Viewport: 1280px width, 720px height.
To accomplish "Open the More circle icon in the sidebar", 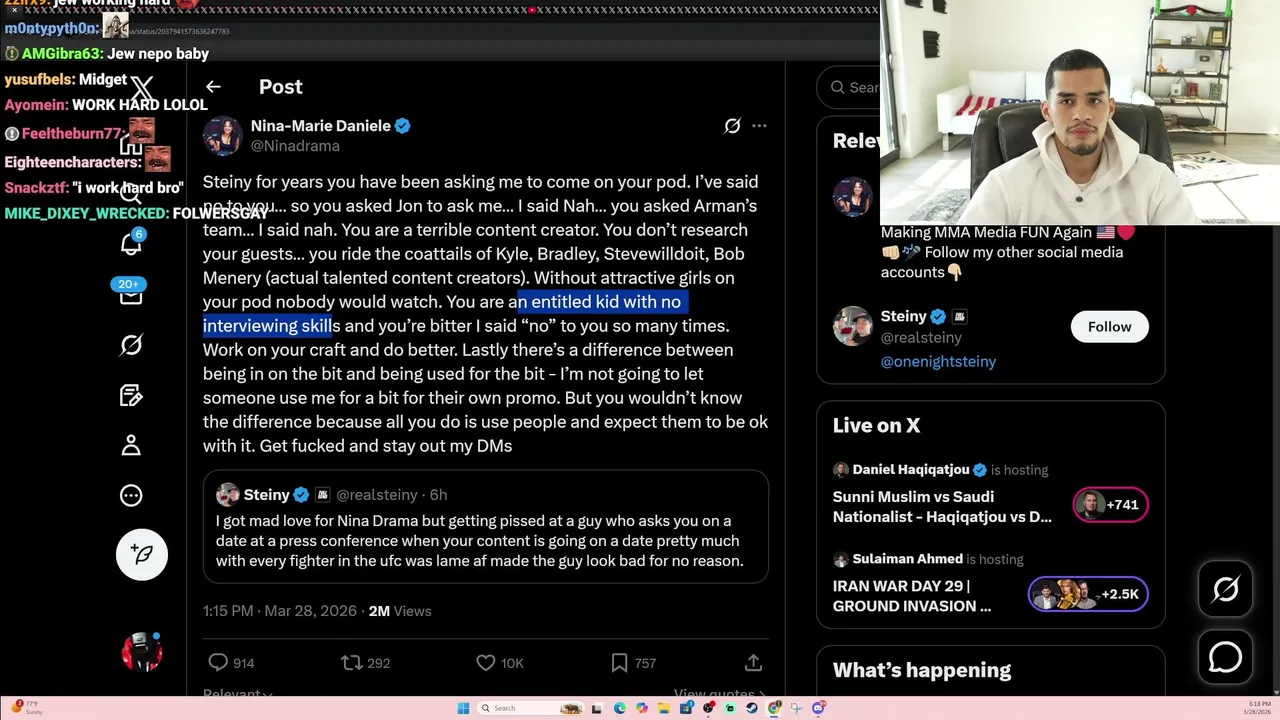I will 131,495.
